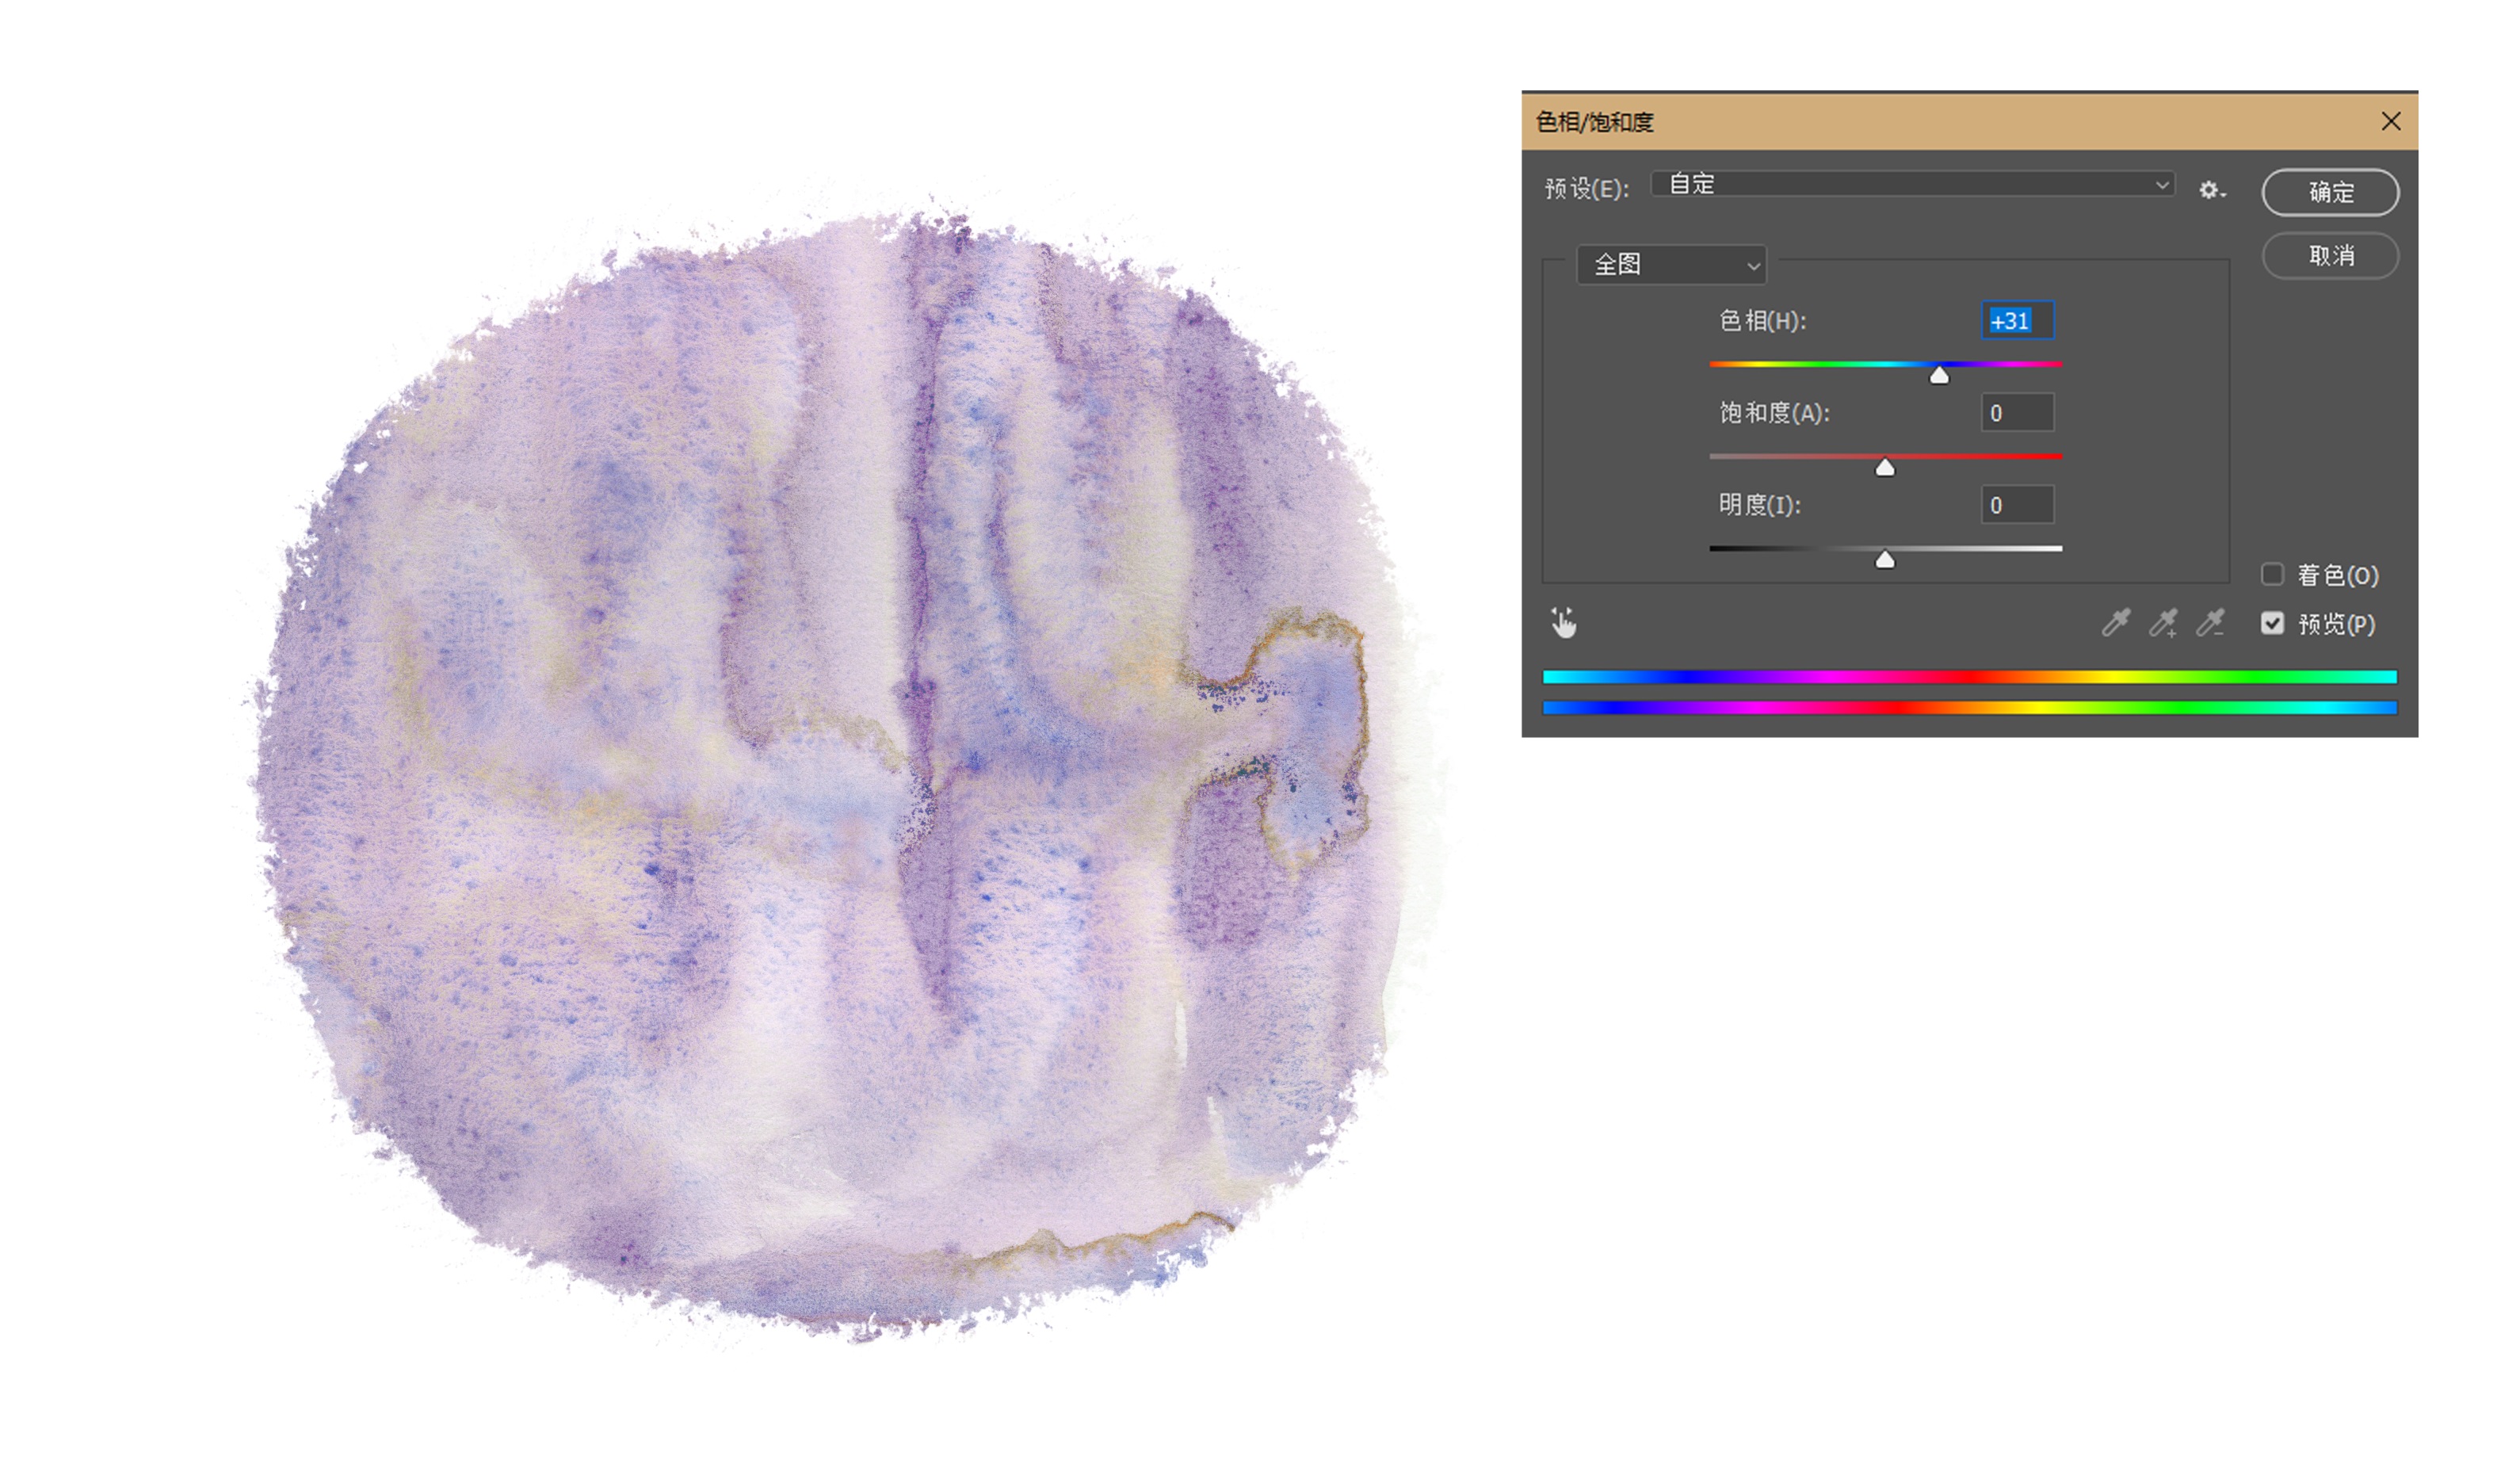This screenshot has width=2520, height=1475.
Task: Expand the 全图 channel range dropdown
Action: [x=1671, y=265]
